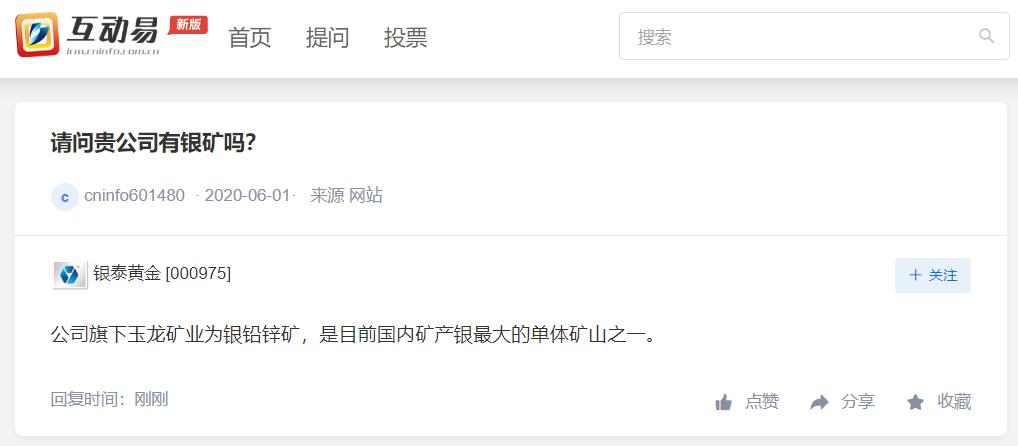Follow the company with 关注 button
The image size is (1018, 446).
click(933, 275)
